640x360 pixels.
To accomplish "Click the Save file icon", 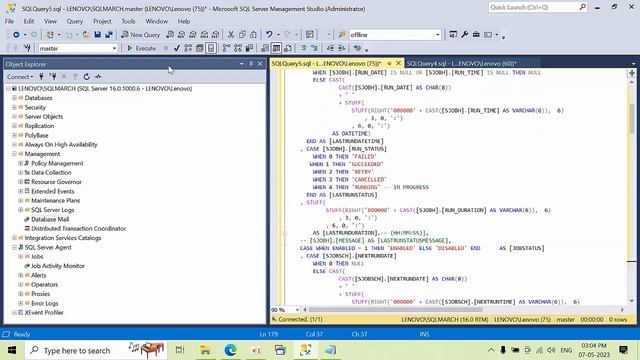I will 98,35.
